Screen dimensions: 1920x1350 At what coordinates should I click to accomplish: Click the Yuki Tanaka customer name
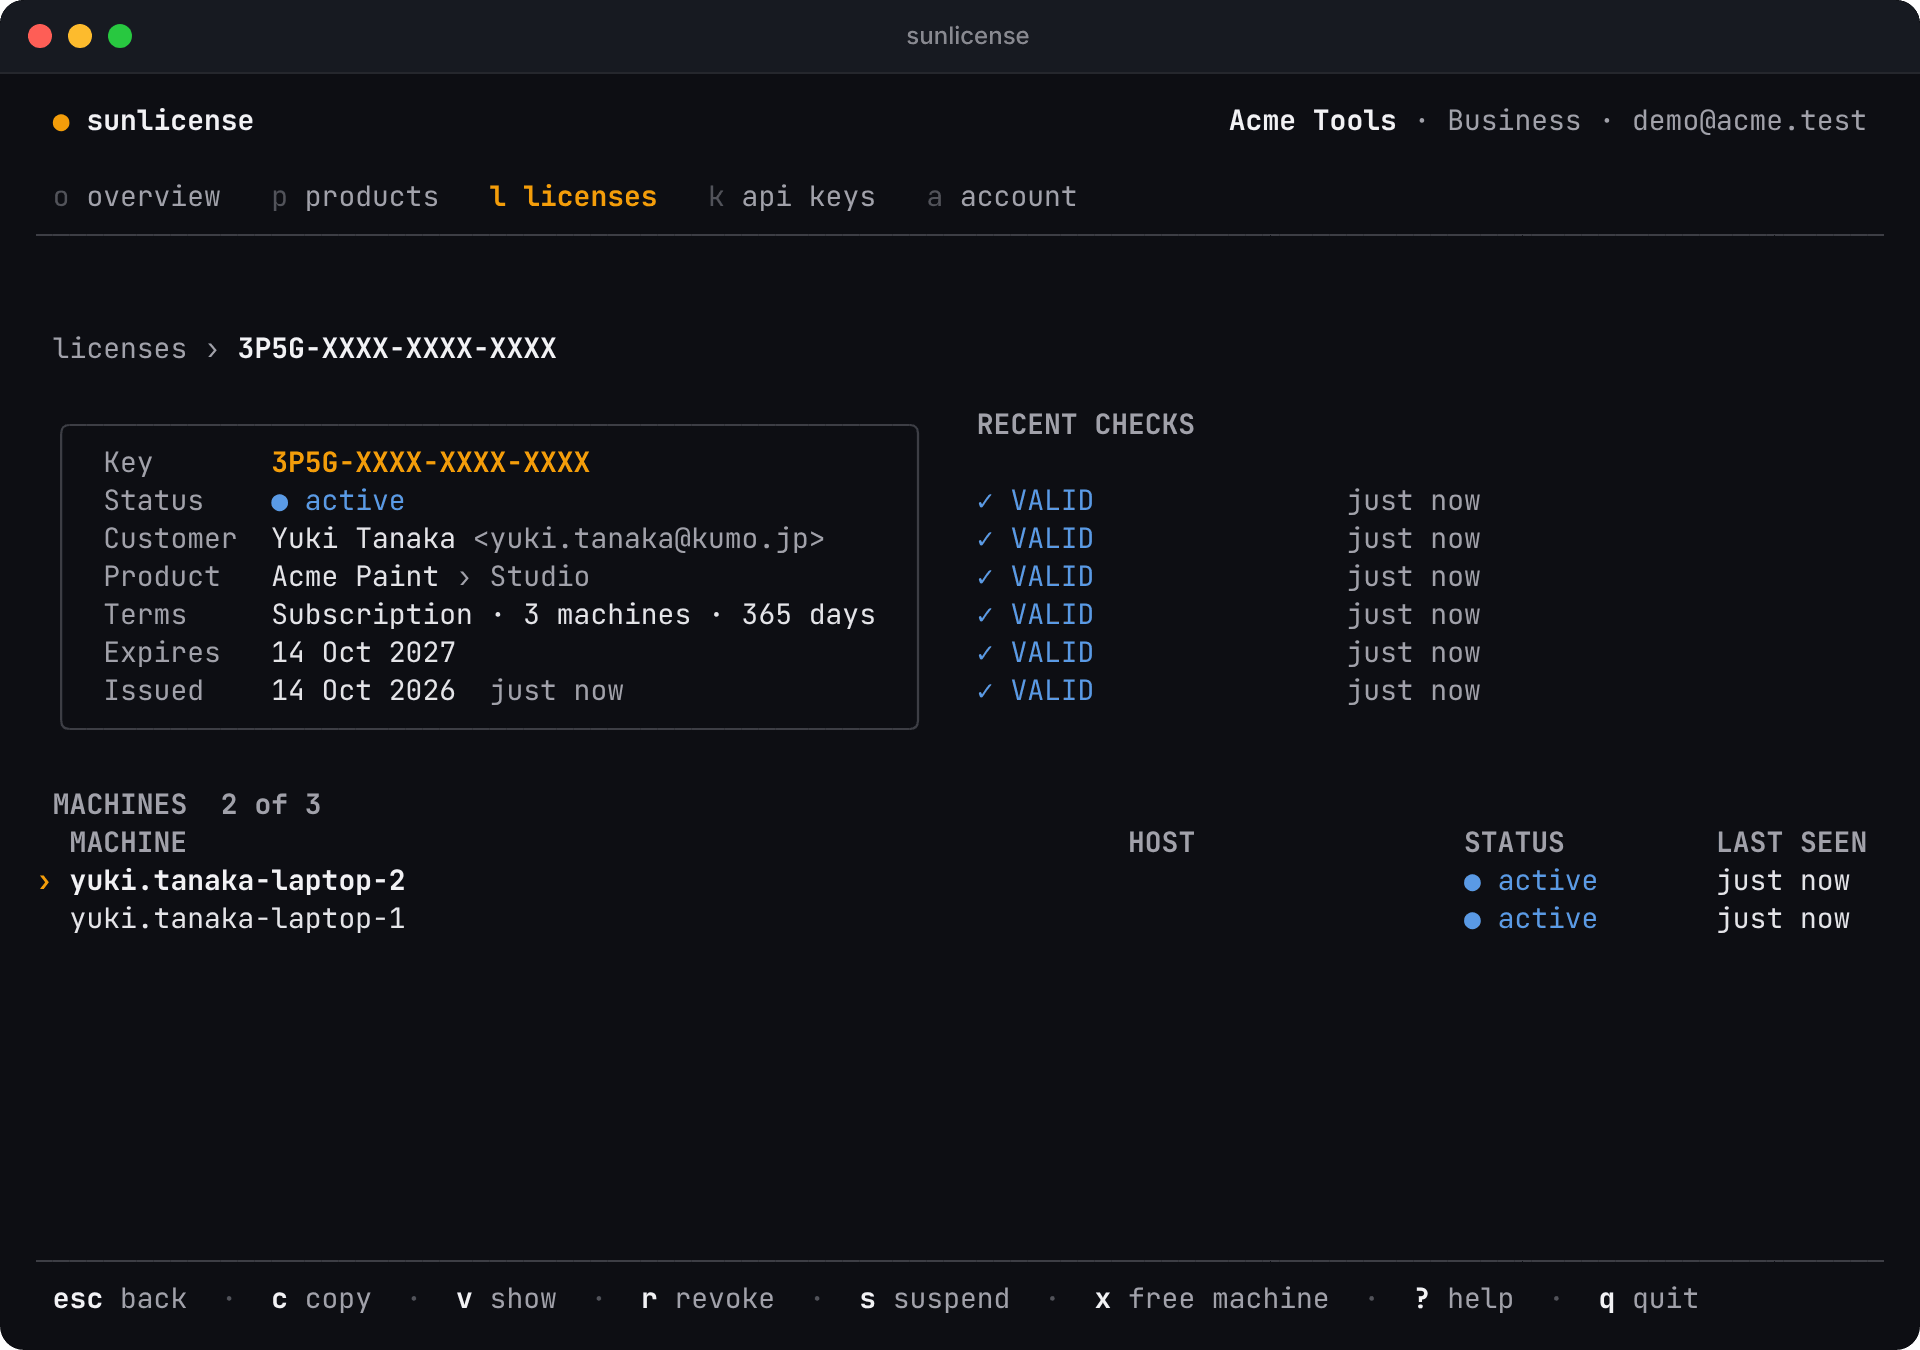pos(364,539)
